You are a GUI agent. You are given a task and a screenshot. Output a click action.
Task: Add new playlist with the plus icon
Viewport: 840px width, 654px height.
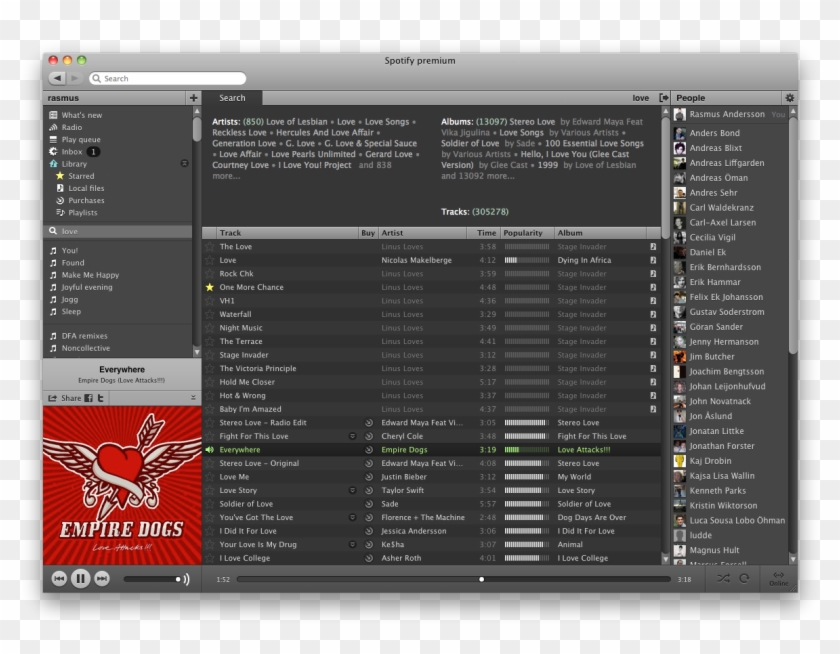[x=193, y=97]
